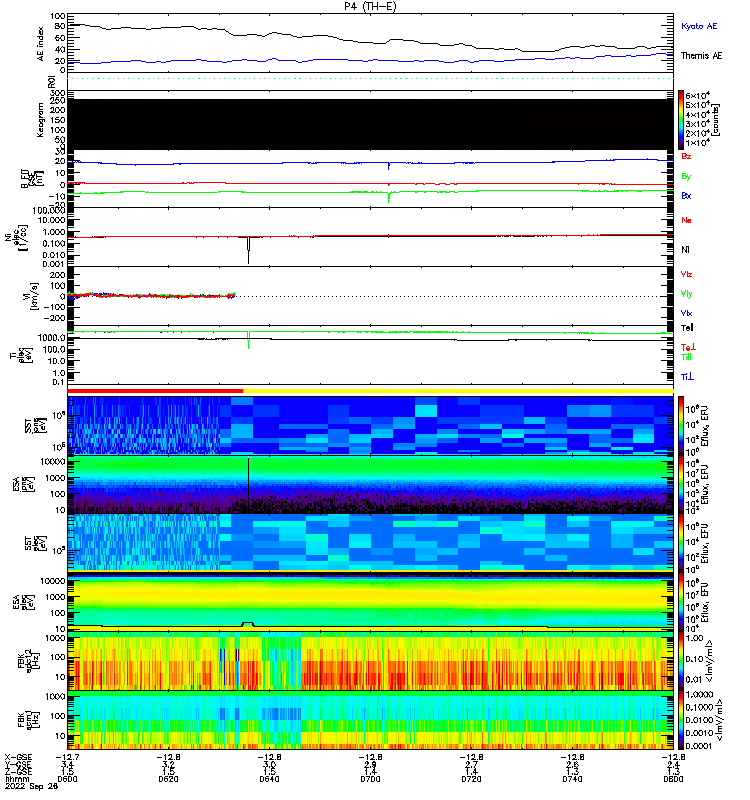Click the red "Ne" density legend label
This screenshot has width=750, height=800.
click(686, 220)
